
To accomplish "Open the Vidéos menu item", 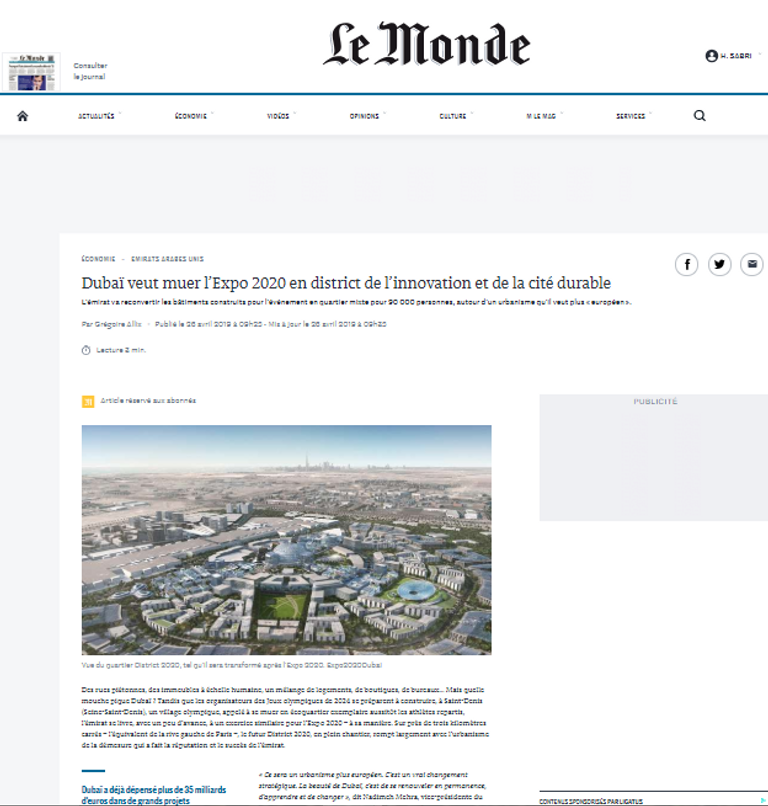I will (278, 116).
